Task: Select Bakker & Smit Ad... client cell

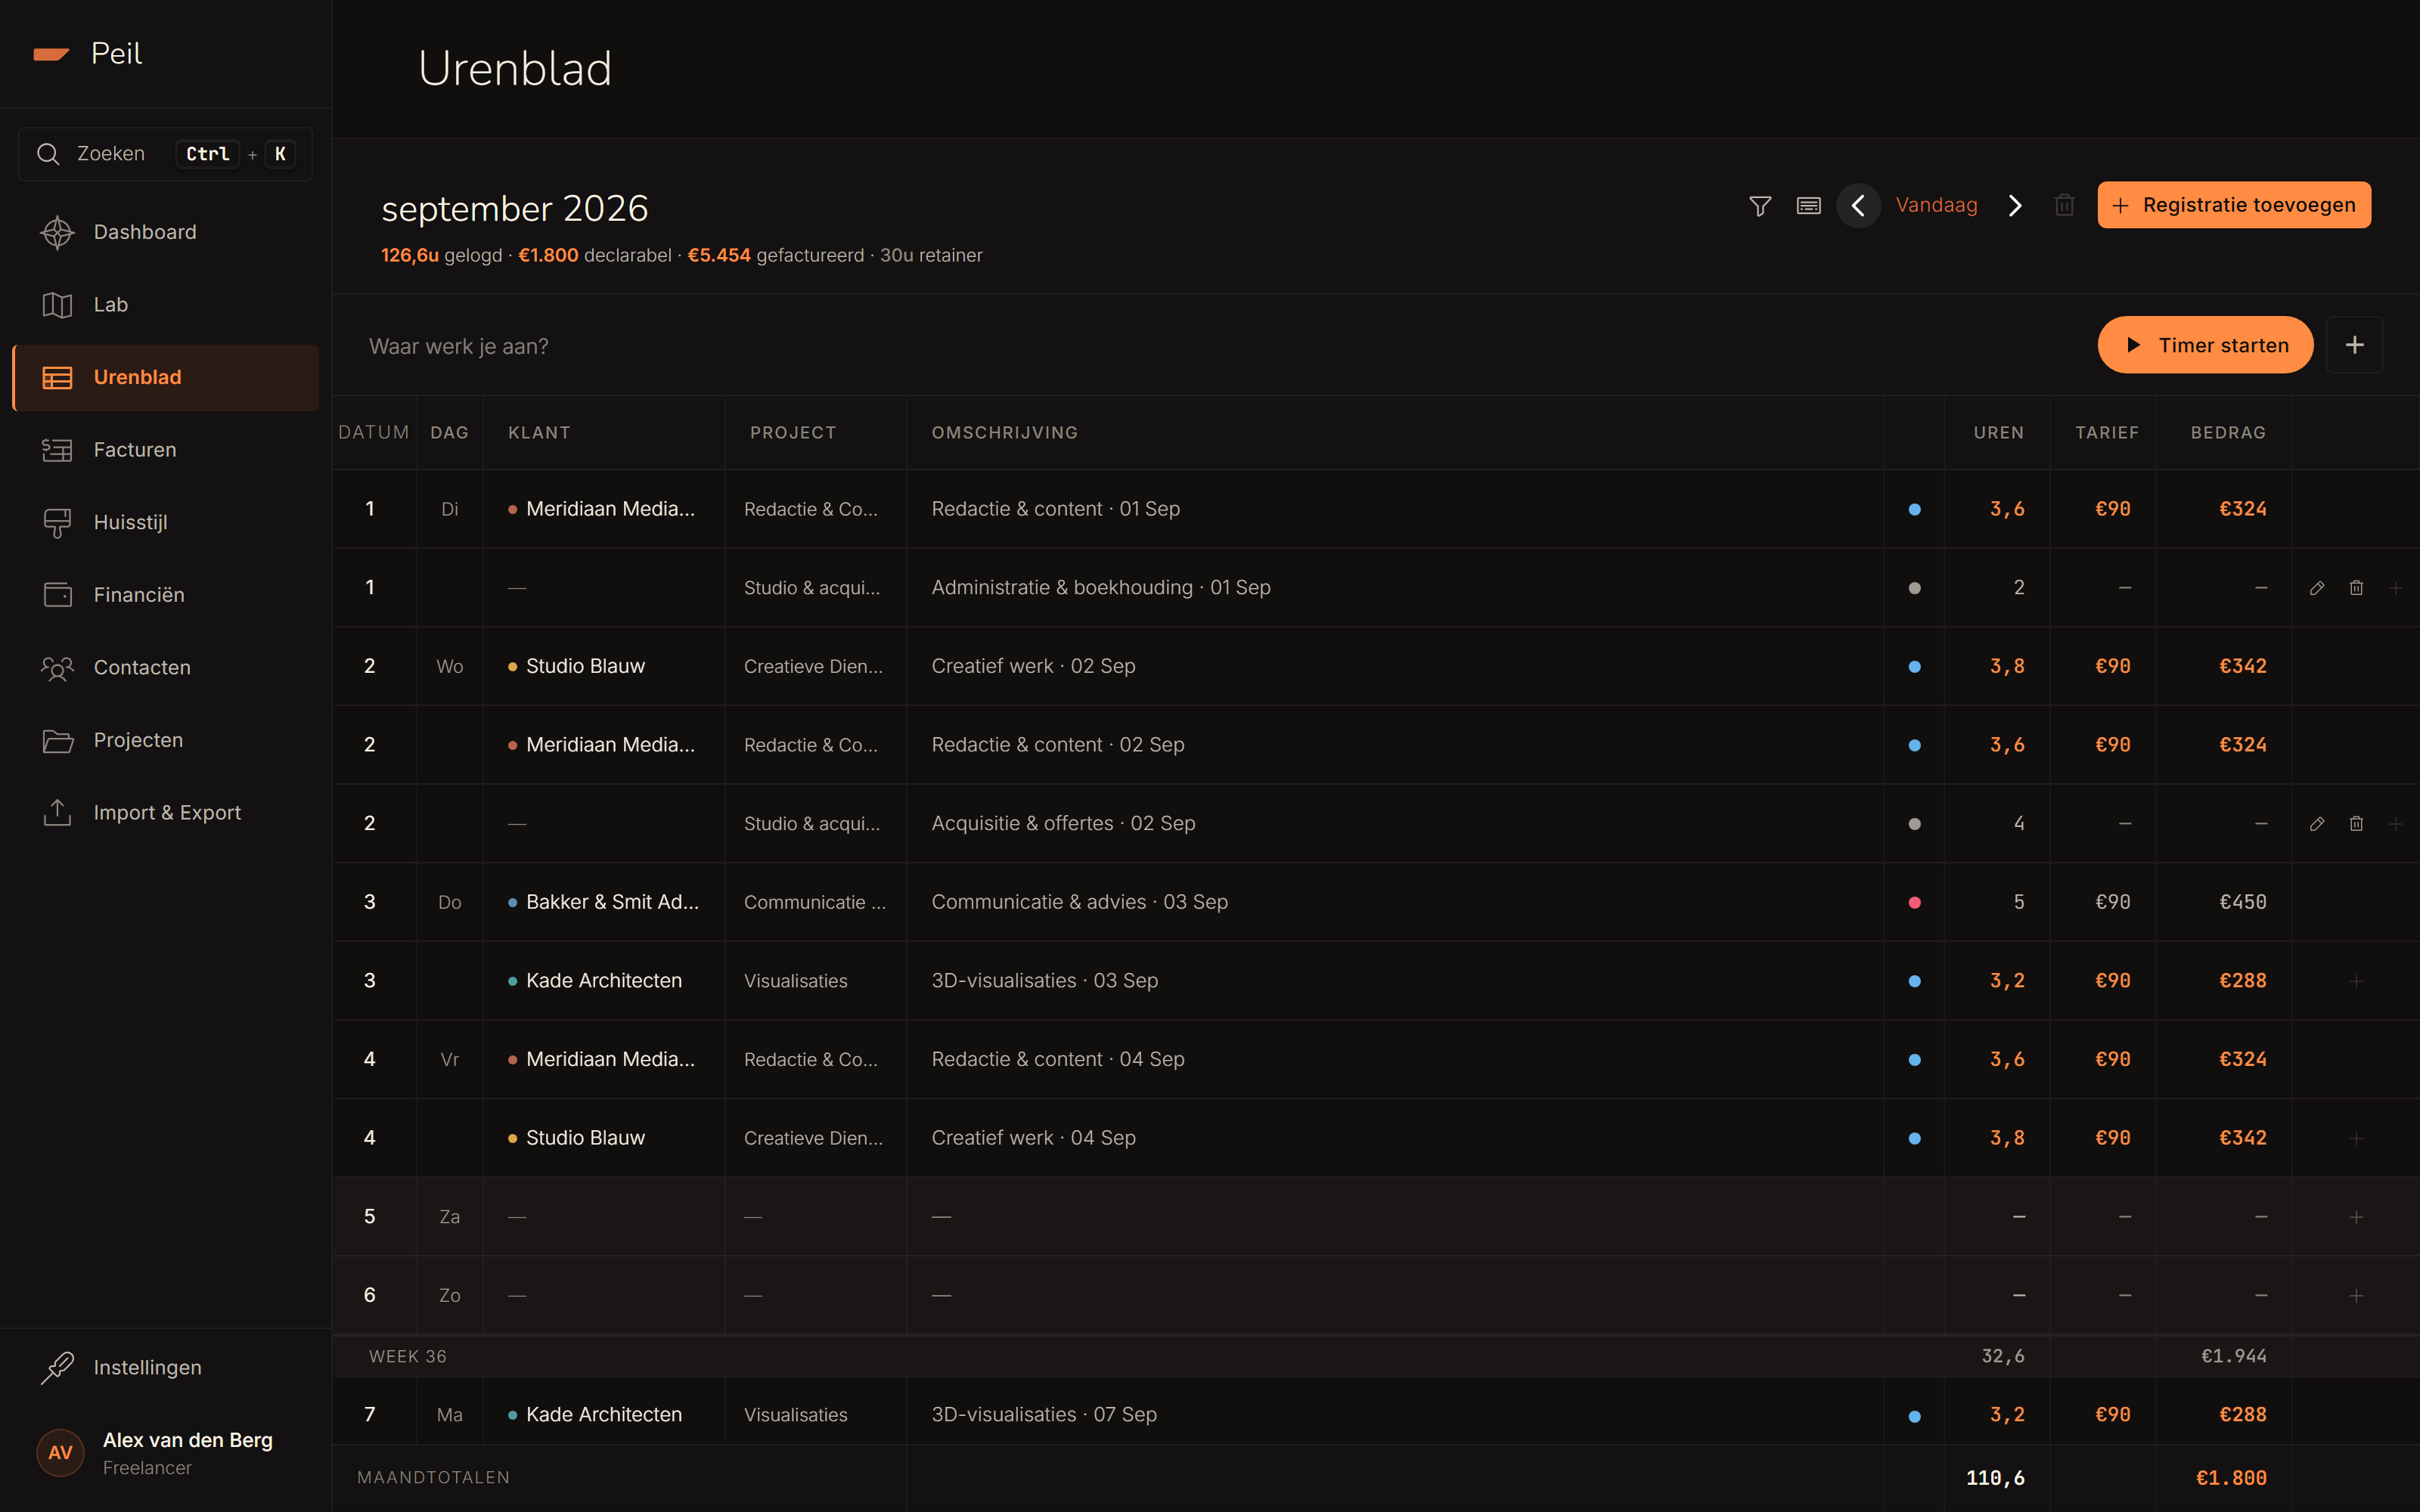Action: (x=604, y=902)
